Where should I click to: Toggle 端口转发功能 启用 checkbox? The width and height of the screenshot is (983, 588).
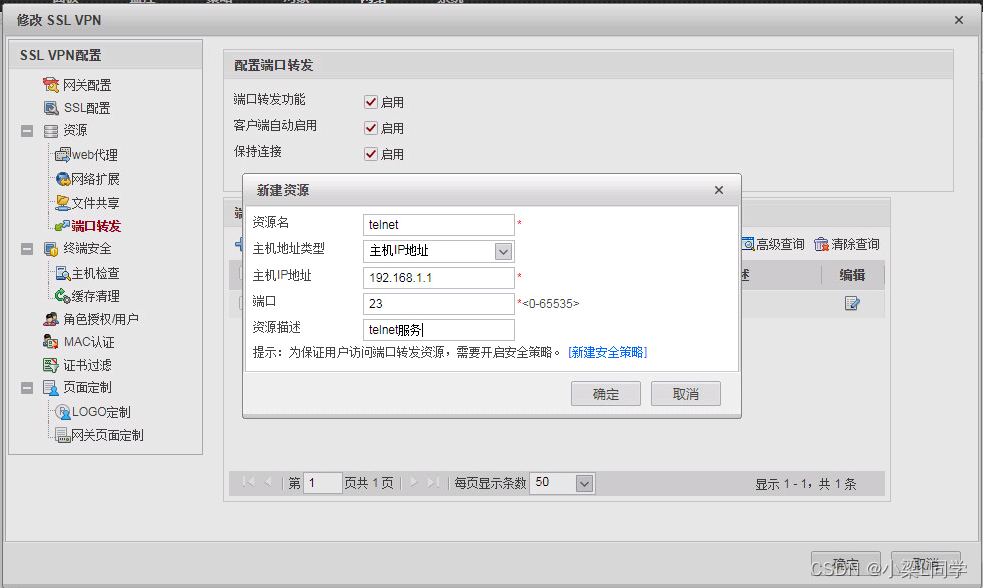(371, 102)
